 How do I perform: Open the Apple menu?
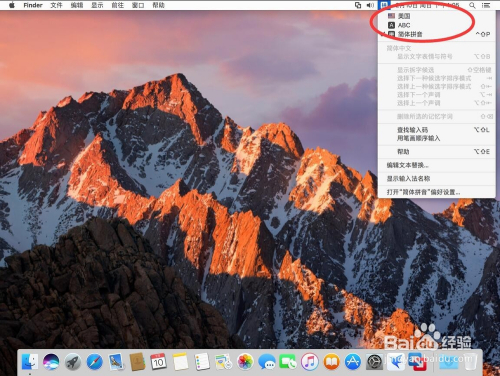[11, 5]
